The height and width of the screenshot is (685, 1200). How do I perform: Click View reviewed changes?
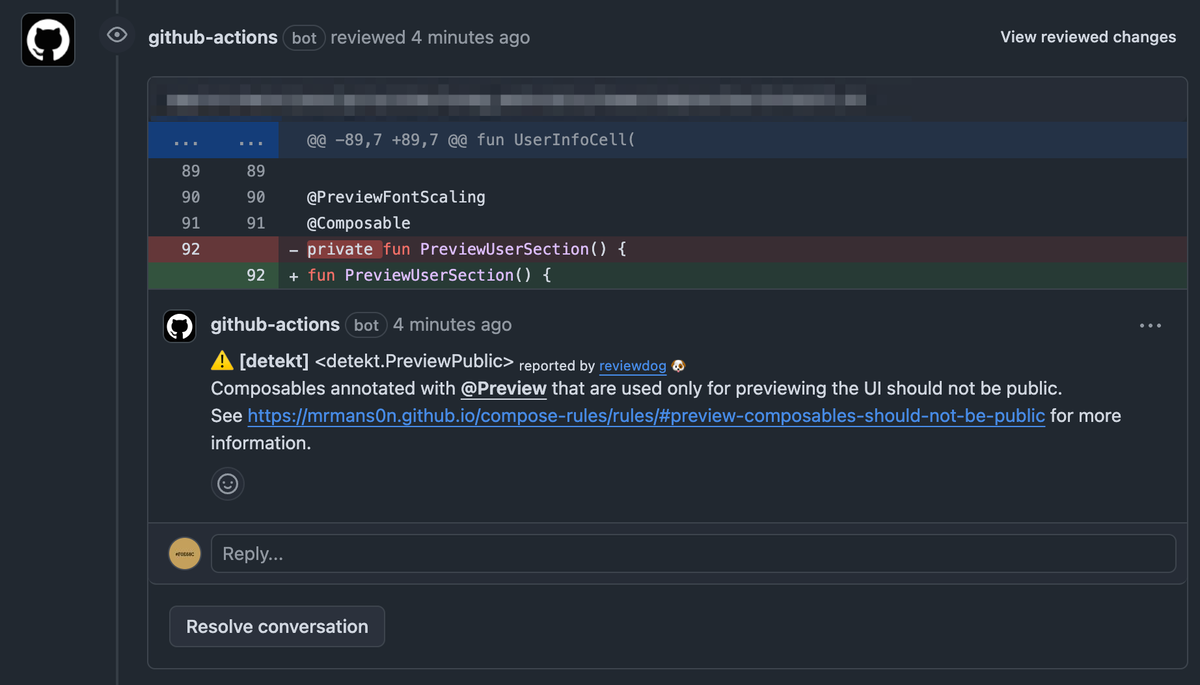[x=1088, y=37]
